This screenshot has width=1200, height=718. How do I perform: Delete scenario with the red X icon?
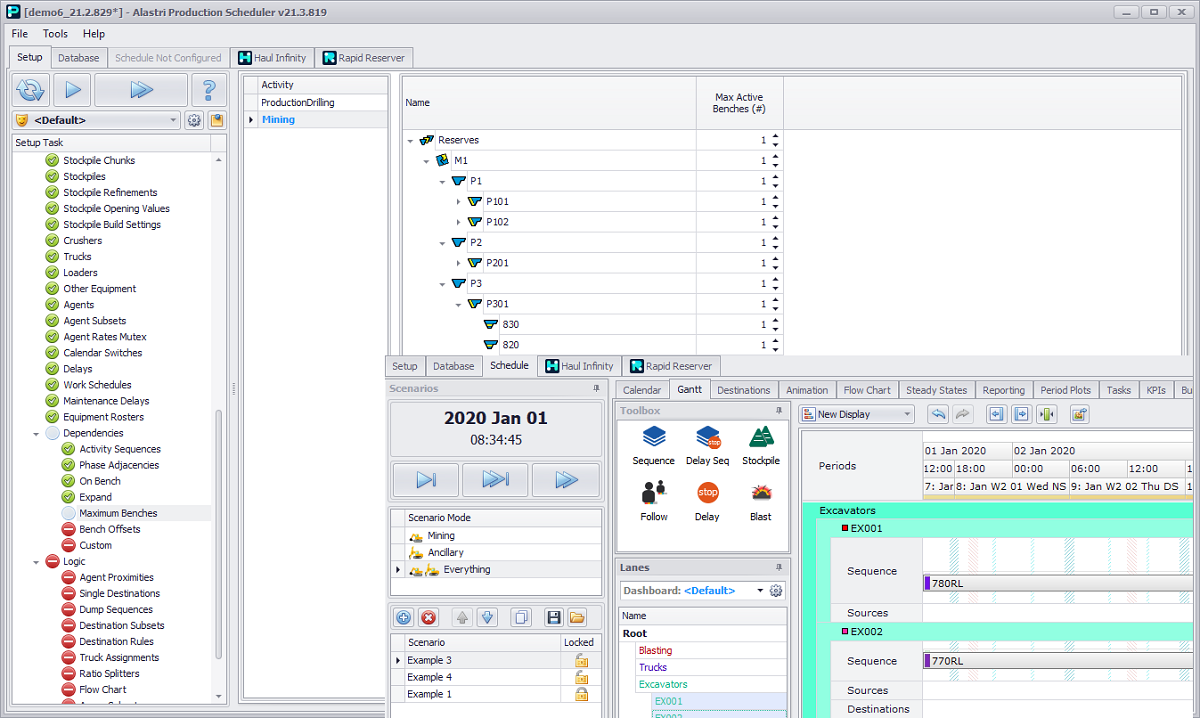pyautogui.click(x=428, y=618)
